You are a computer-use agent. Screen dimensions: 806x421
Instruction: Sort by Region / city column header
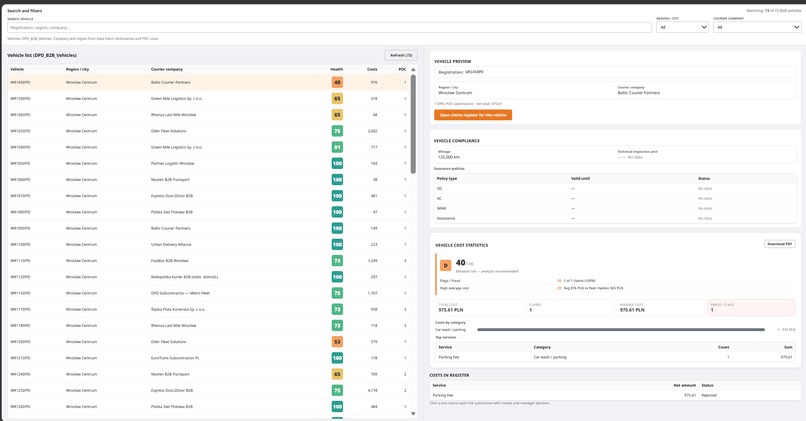click(77, 69)
